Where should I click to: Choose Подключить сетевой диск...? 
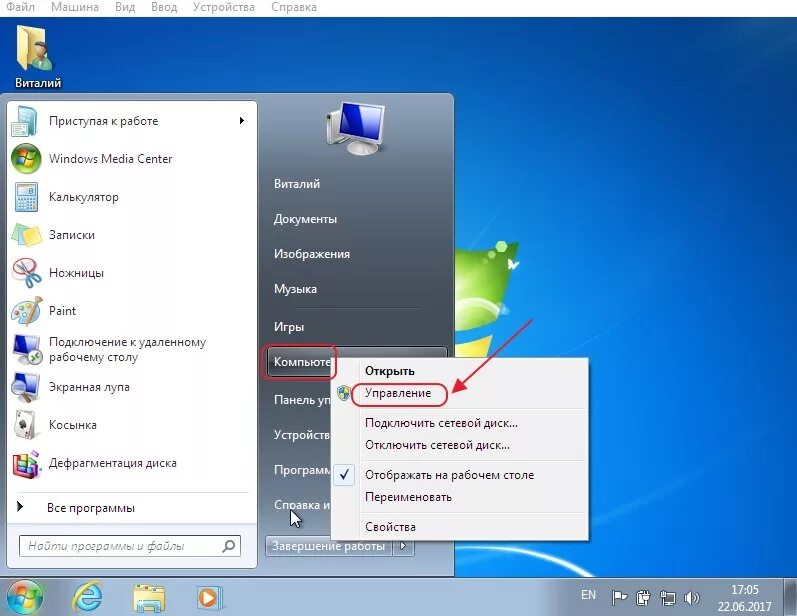pyautogui.click(x=441, y=423)
